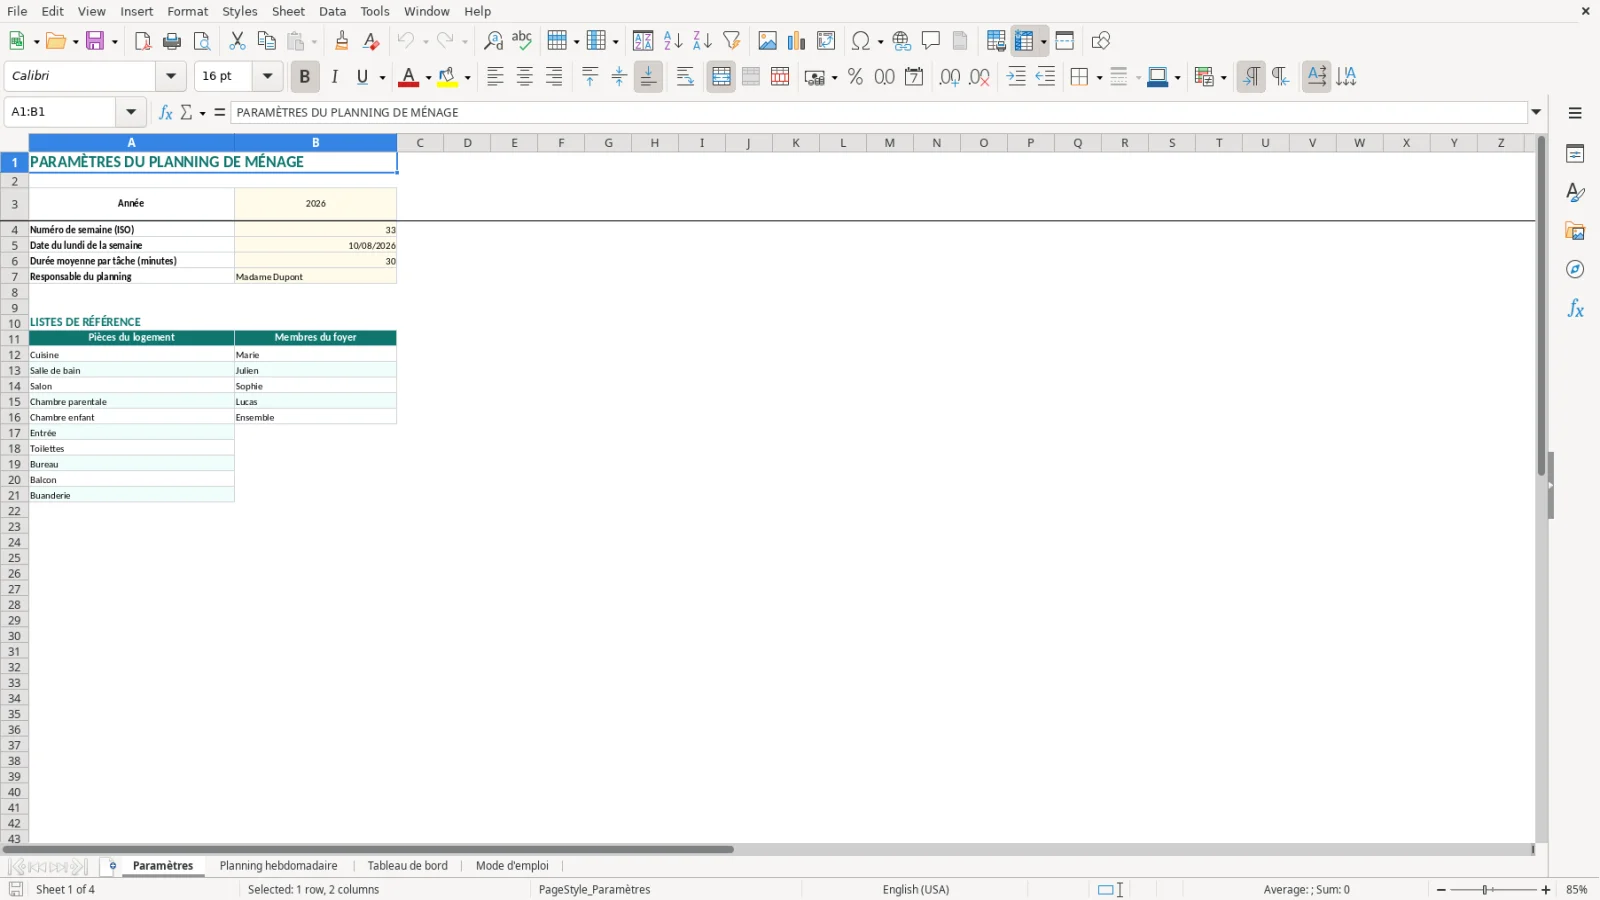
Task: Toggle freeze rows and columns
Action: 1024,41
